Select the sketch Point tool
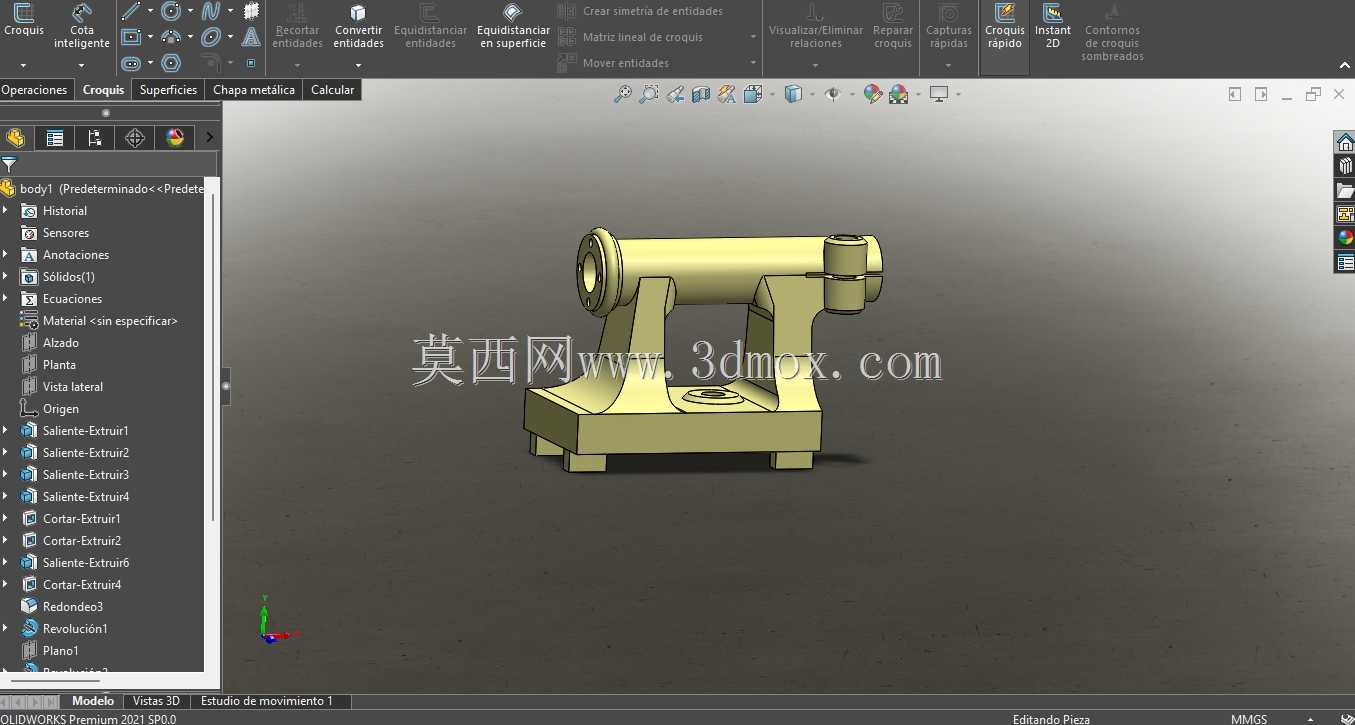This screenshot has width=1355, height=725. pyautogui.click(x=251, y=63)
